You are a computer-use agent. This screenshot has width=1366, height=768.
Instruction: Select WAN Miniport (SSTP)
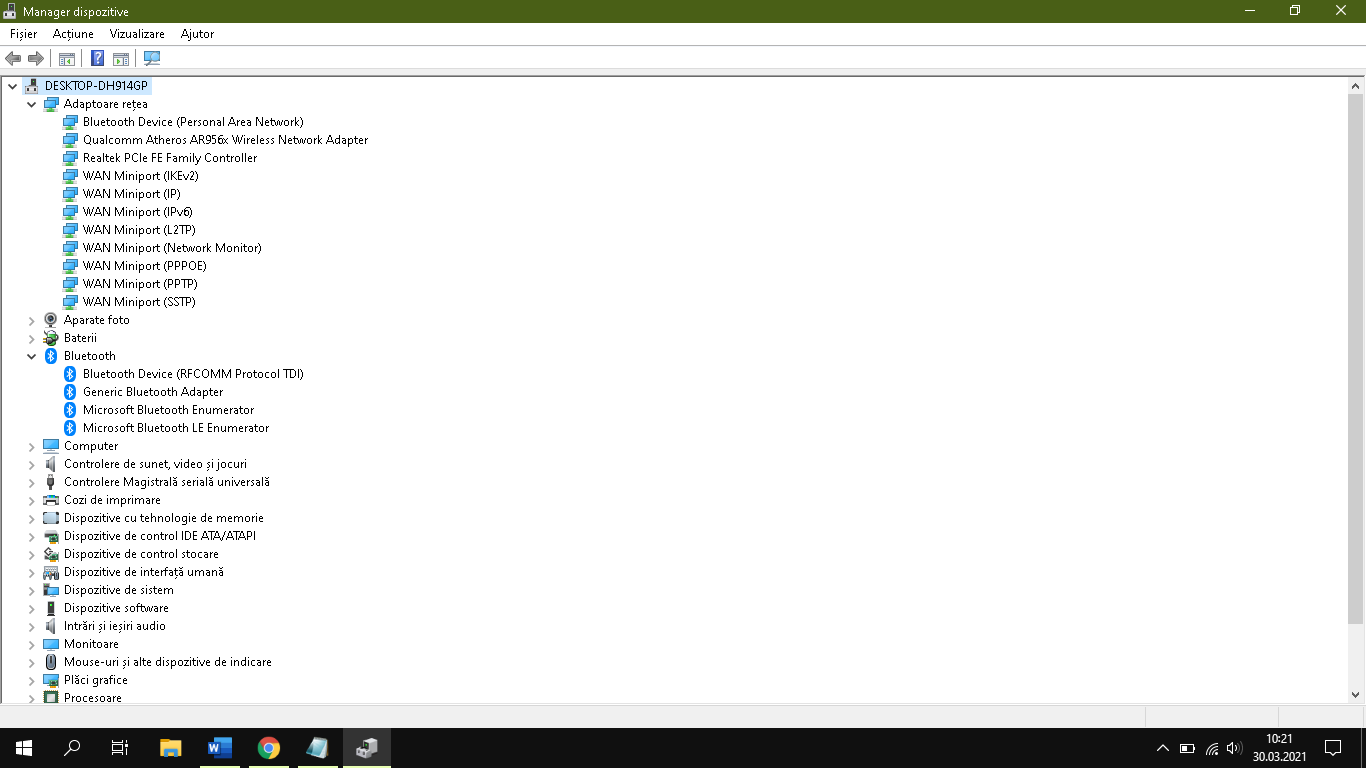139,302
